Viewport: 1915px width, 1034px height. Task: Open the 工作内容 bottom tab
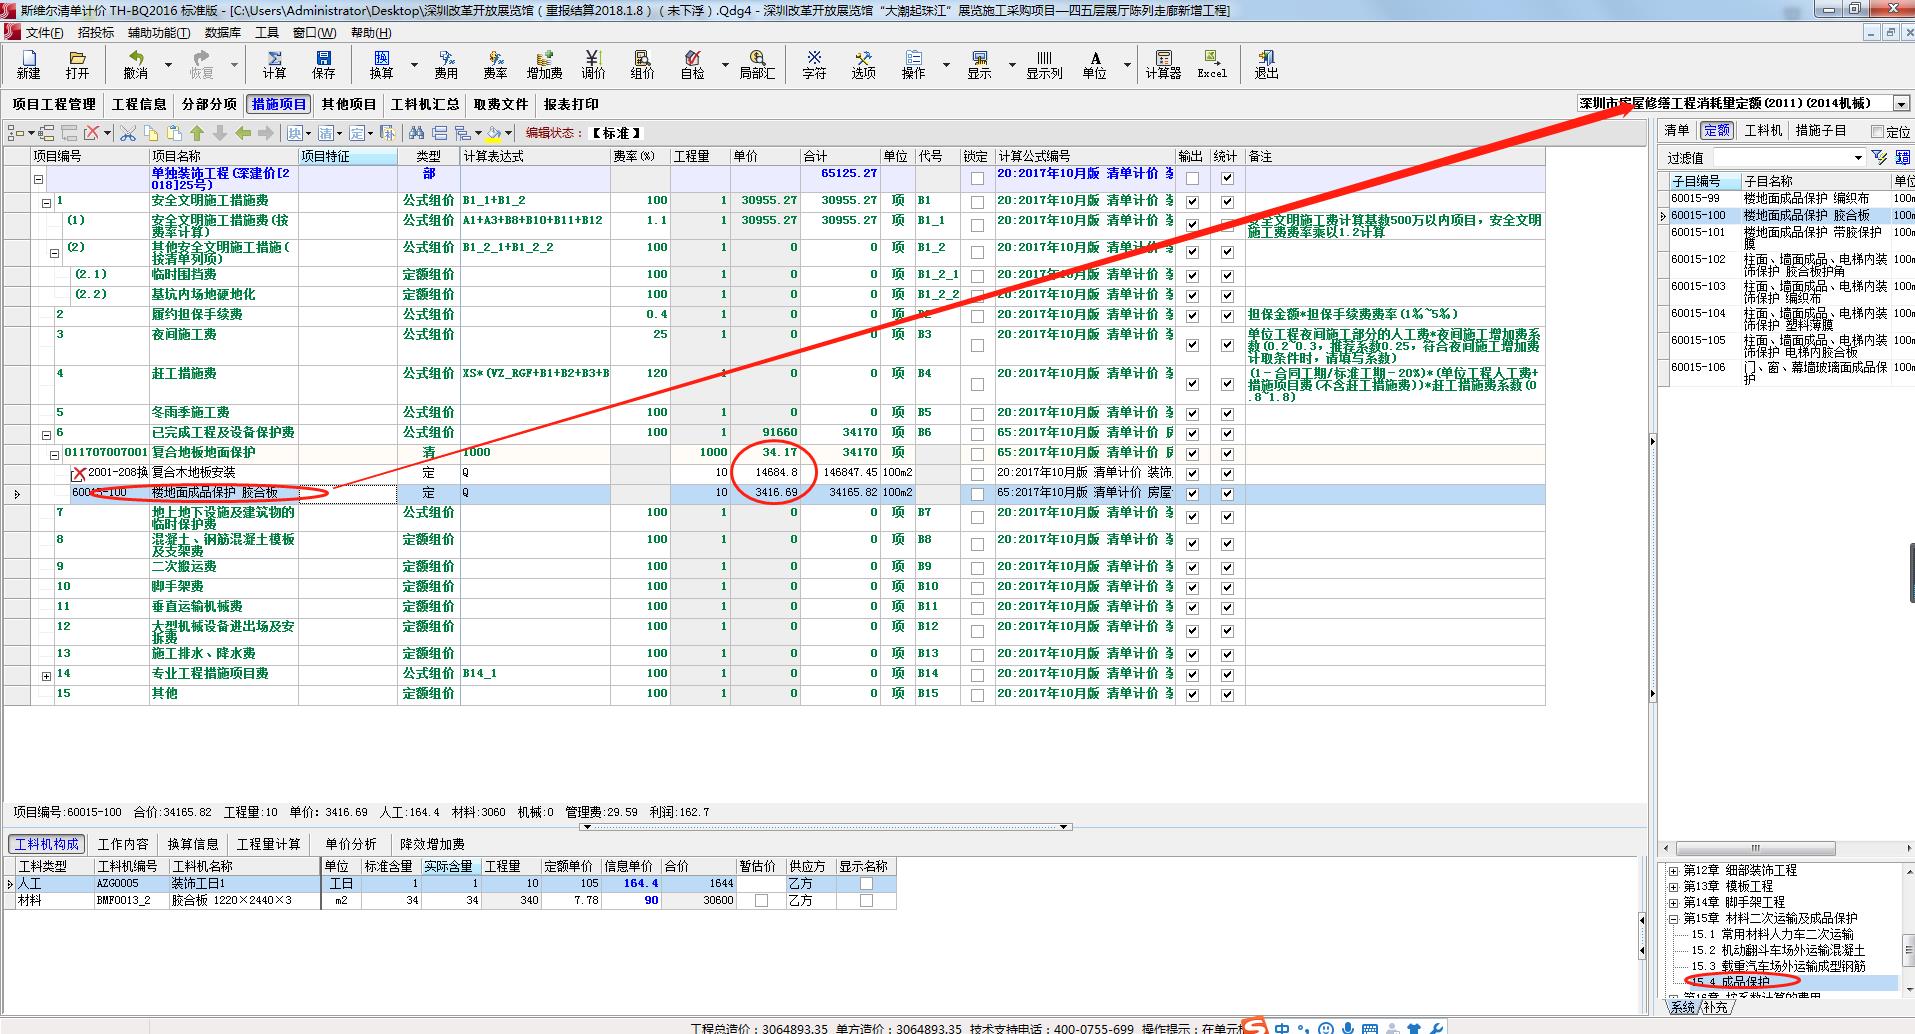123,844
